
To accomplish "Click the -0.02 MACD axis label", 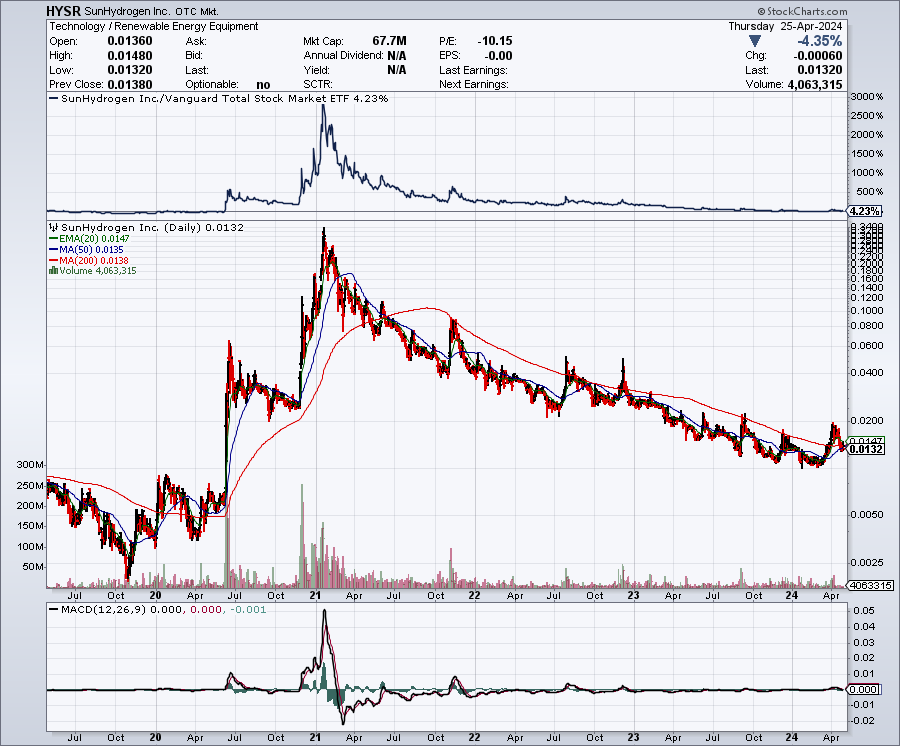I will 863,721.
